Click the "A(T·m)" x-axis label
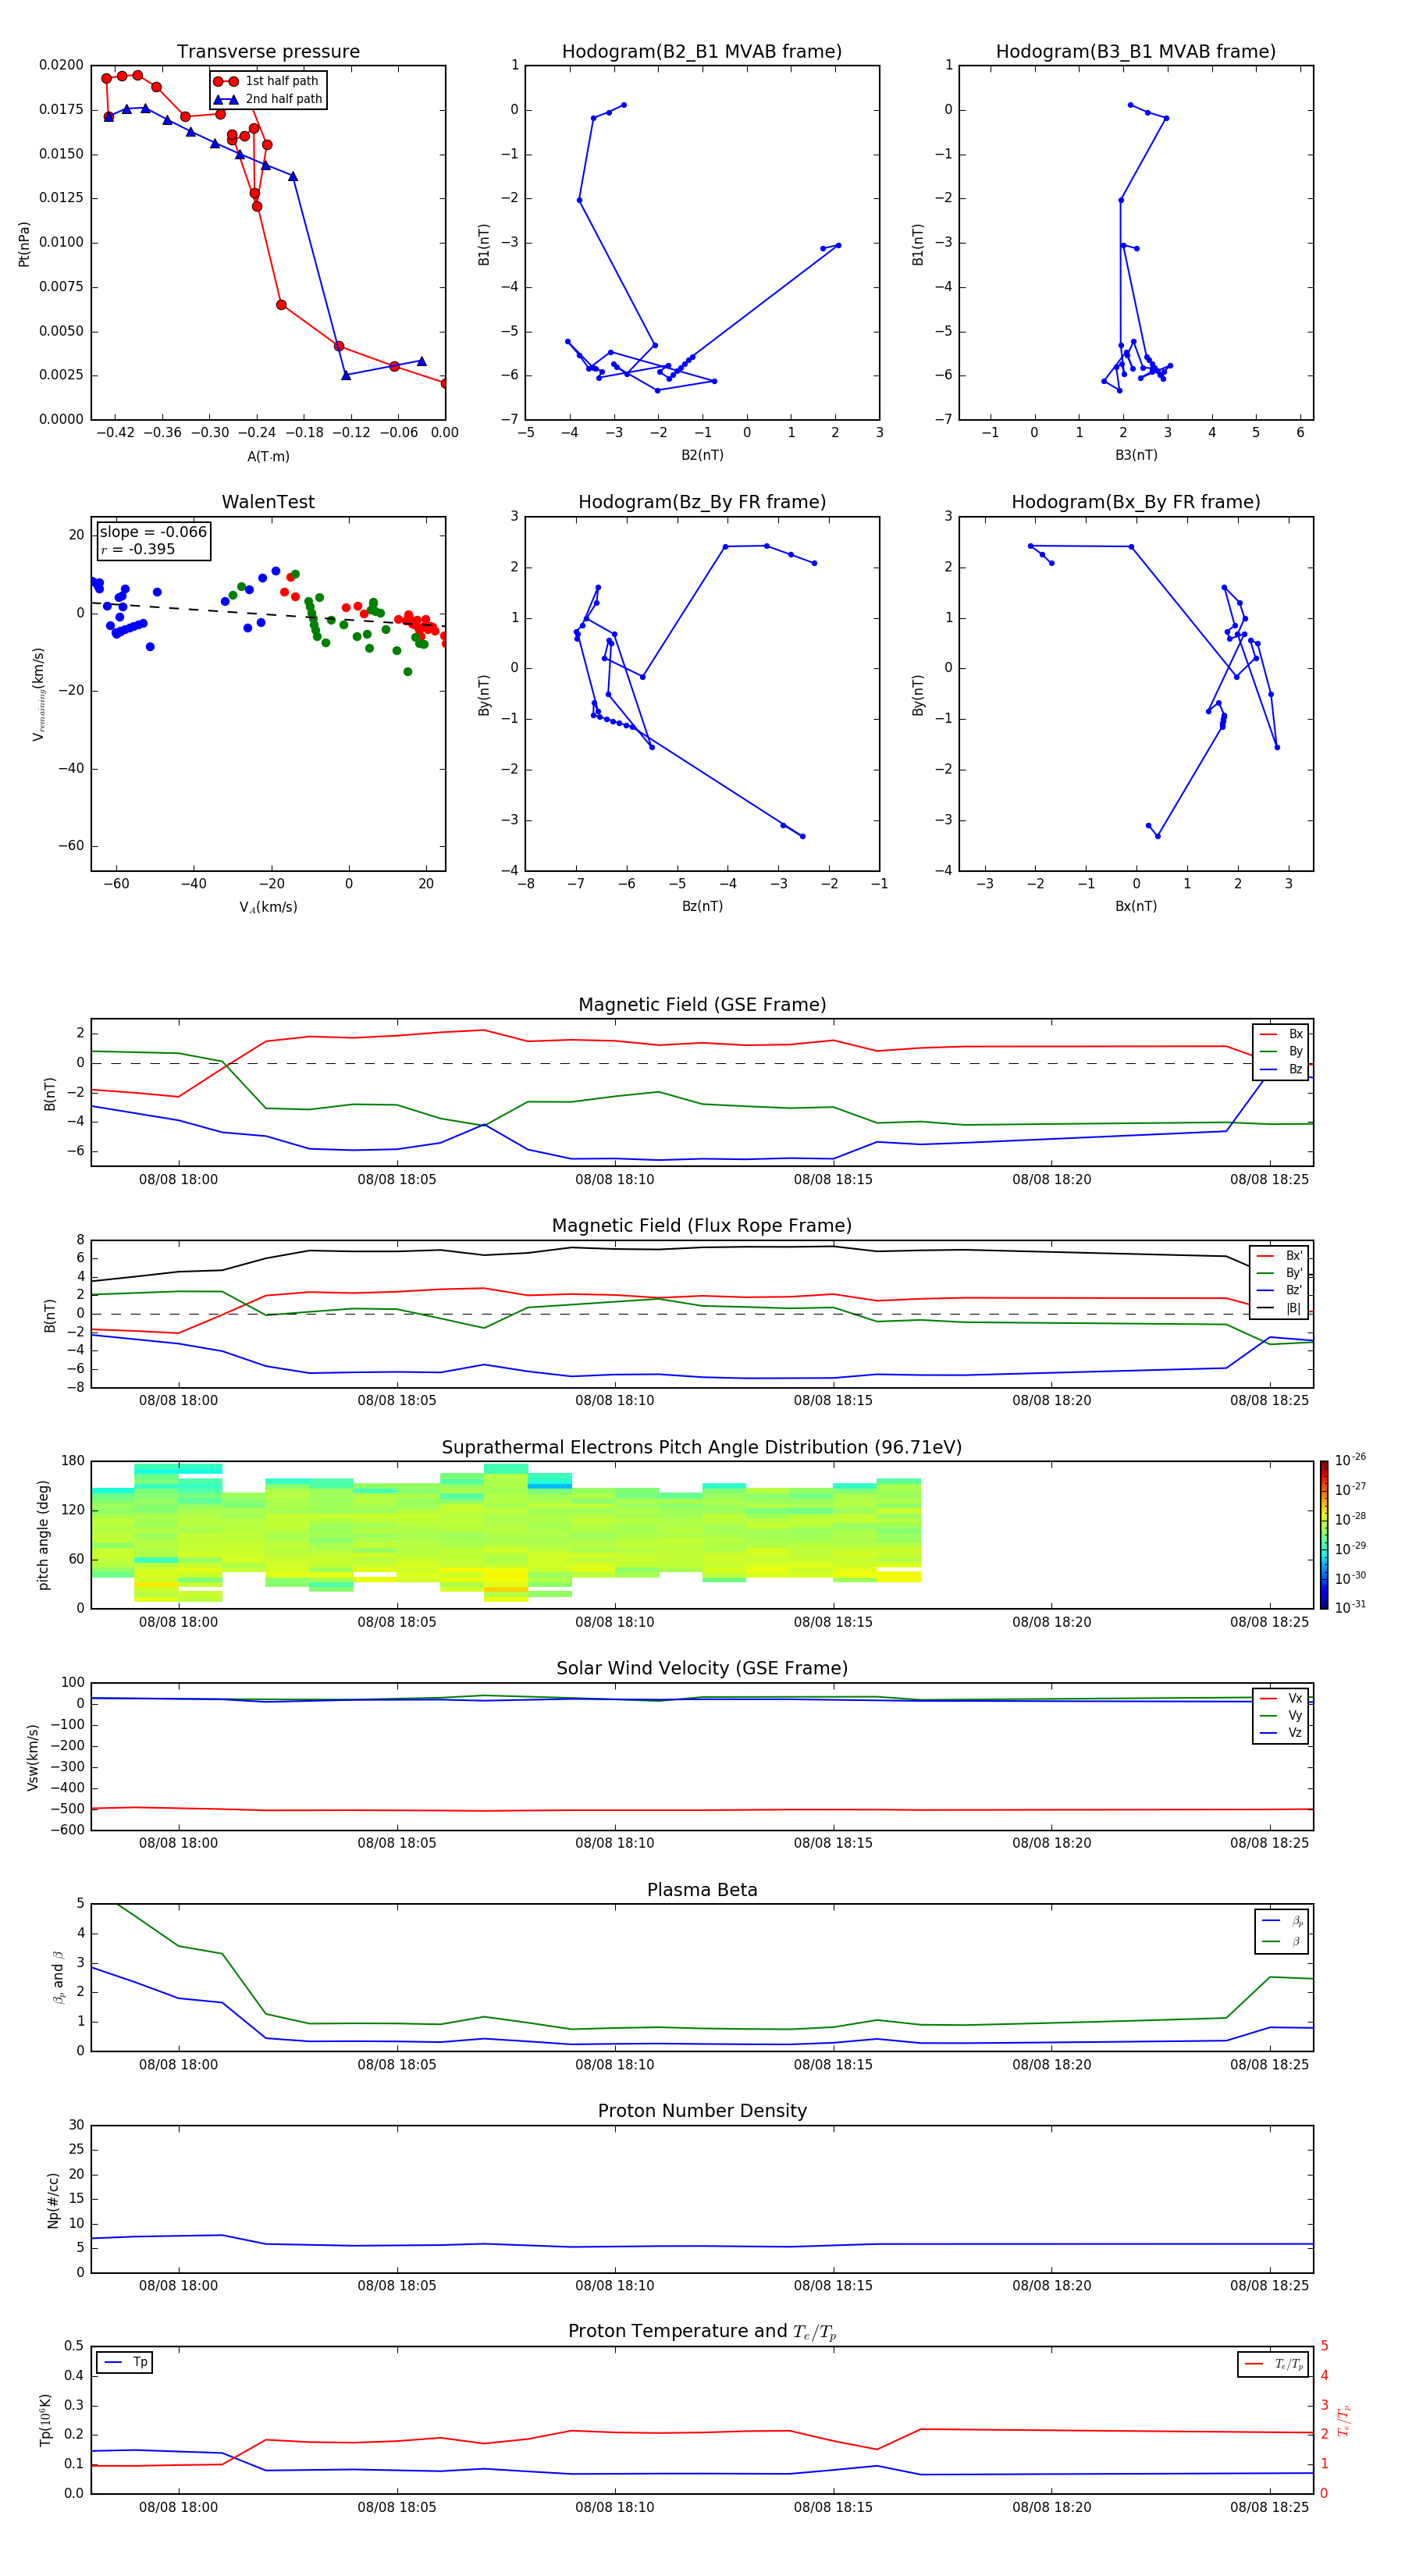 pyautogui.click(x=268, y=457)
